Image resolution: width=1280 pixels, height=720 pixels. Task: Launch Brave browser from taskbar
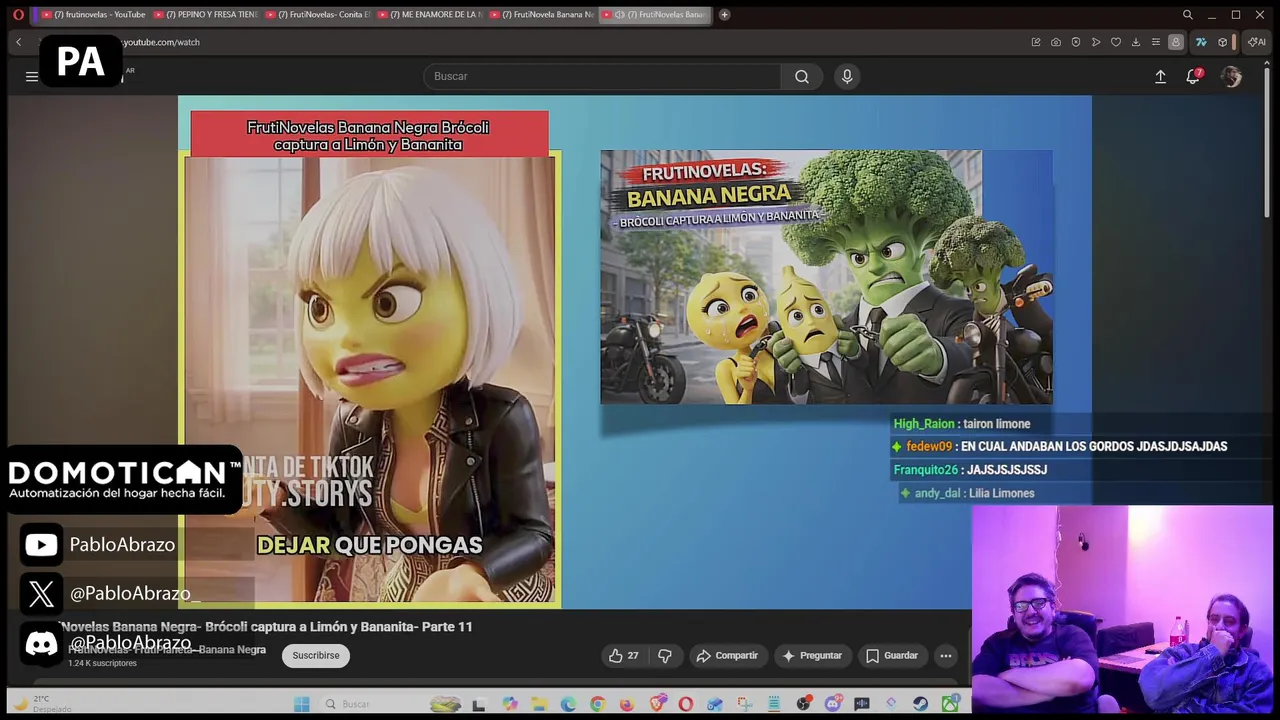click(657, 704)
